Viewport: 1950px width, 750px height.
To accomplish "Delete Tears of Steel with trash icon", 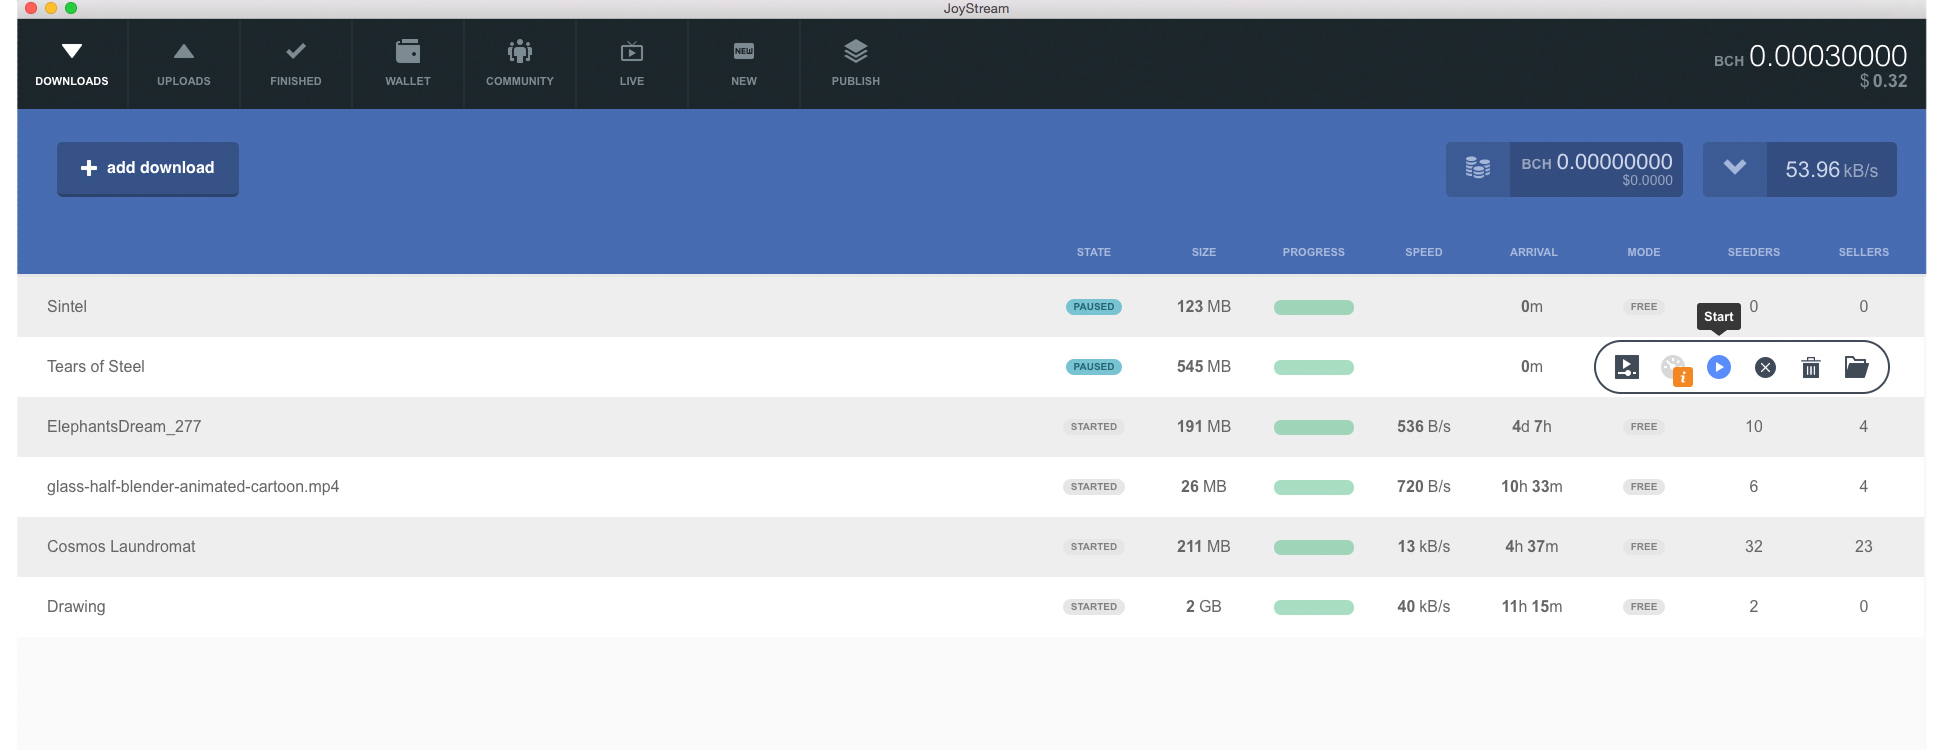I will coord(1811,367).
